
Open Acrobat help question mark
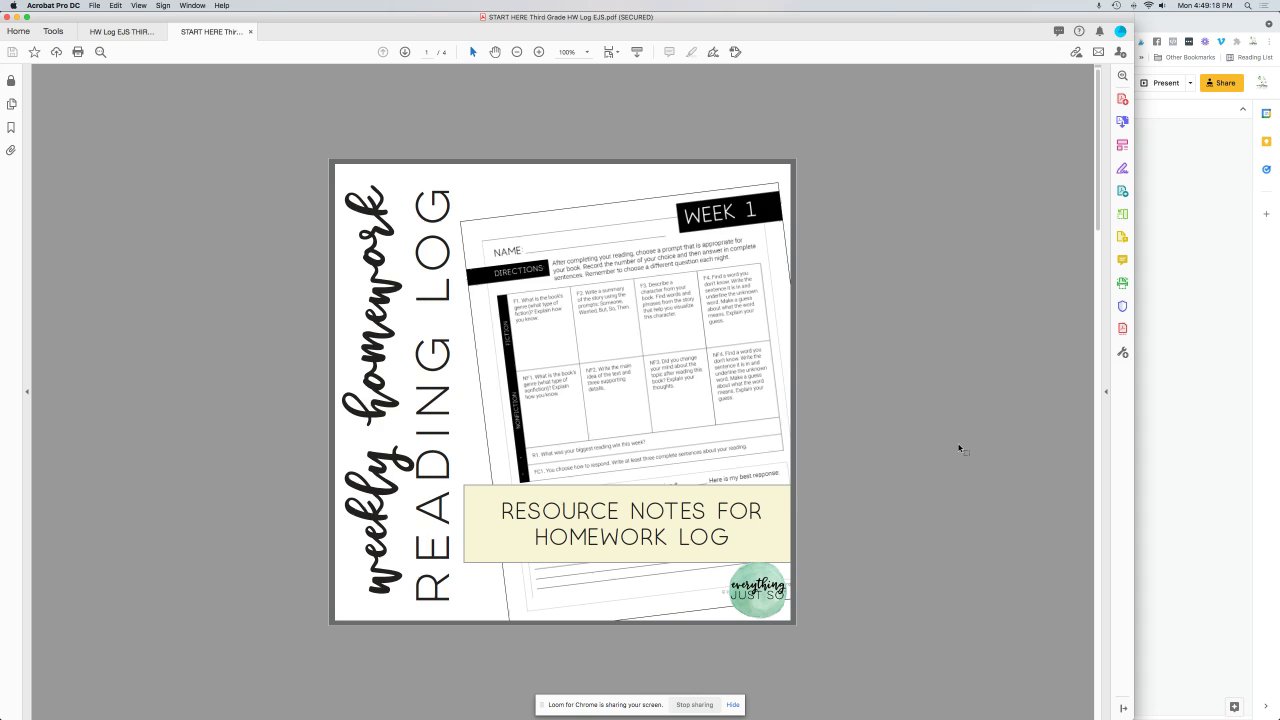click(x=1079, y=31)
